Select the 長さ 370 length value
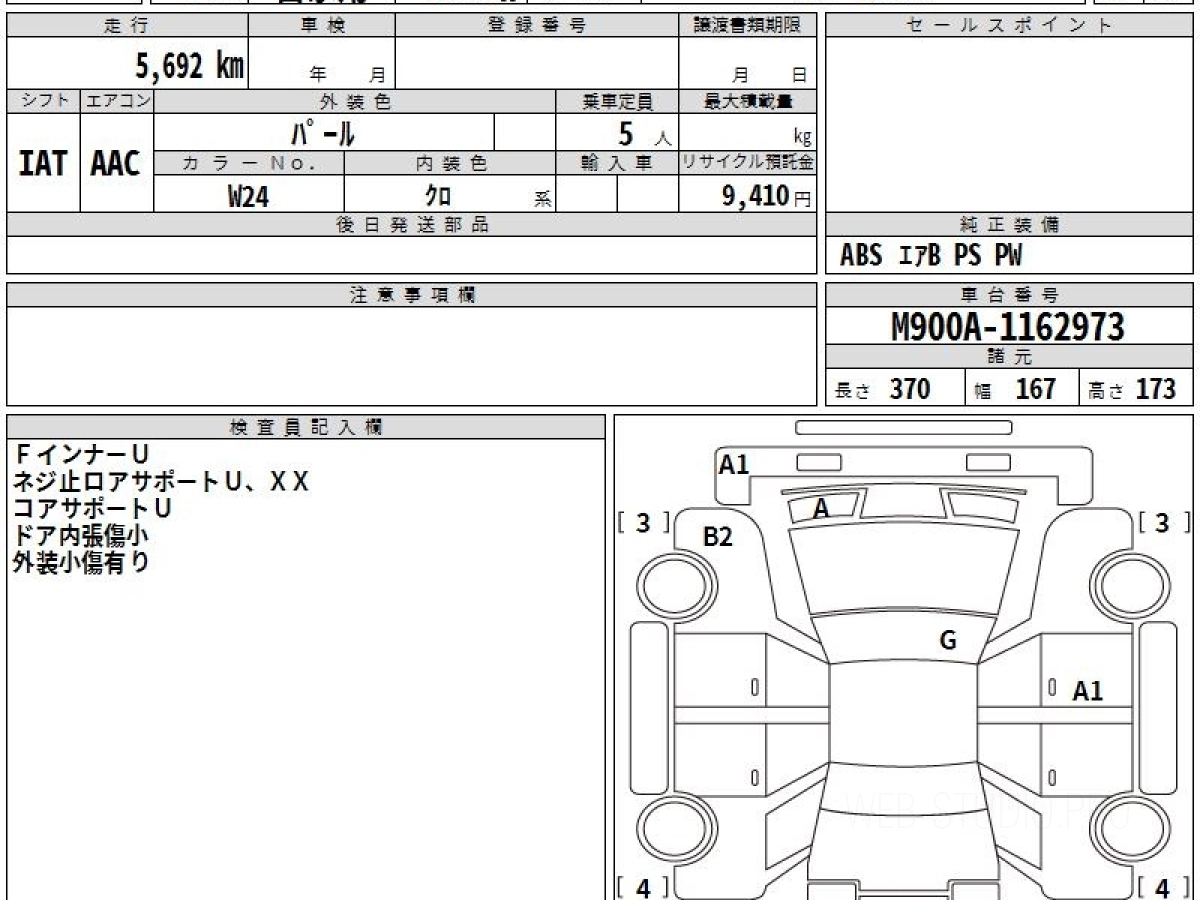 click(x=883, y=389)
